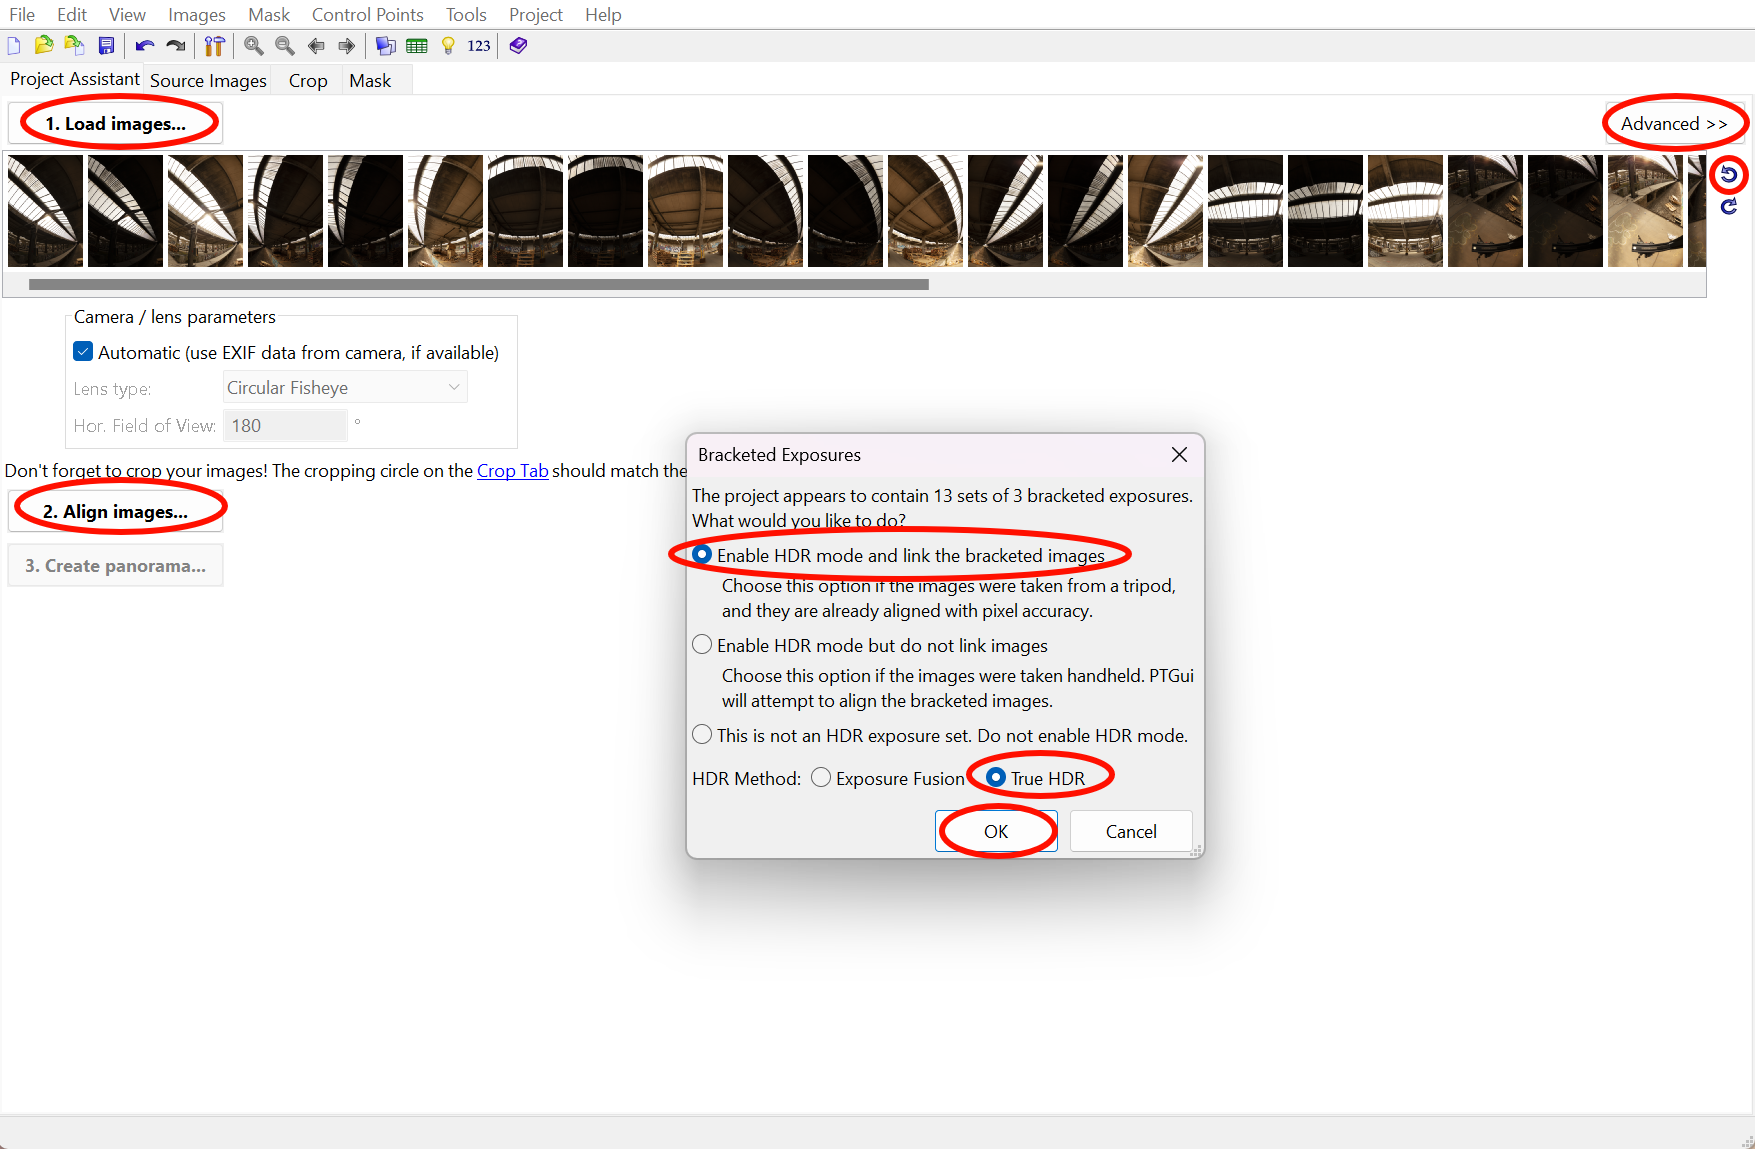Open the Images menu

point(197,15)
